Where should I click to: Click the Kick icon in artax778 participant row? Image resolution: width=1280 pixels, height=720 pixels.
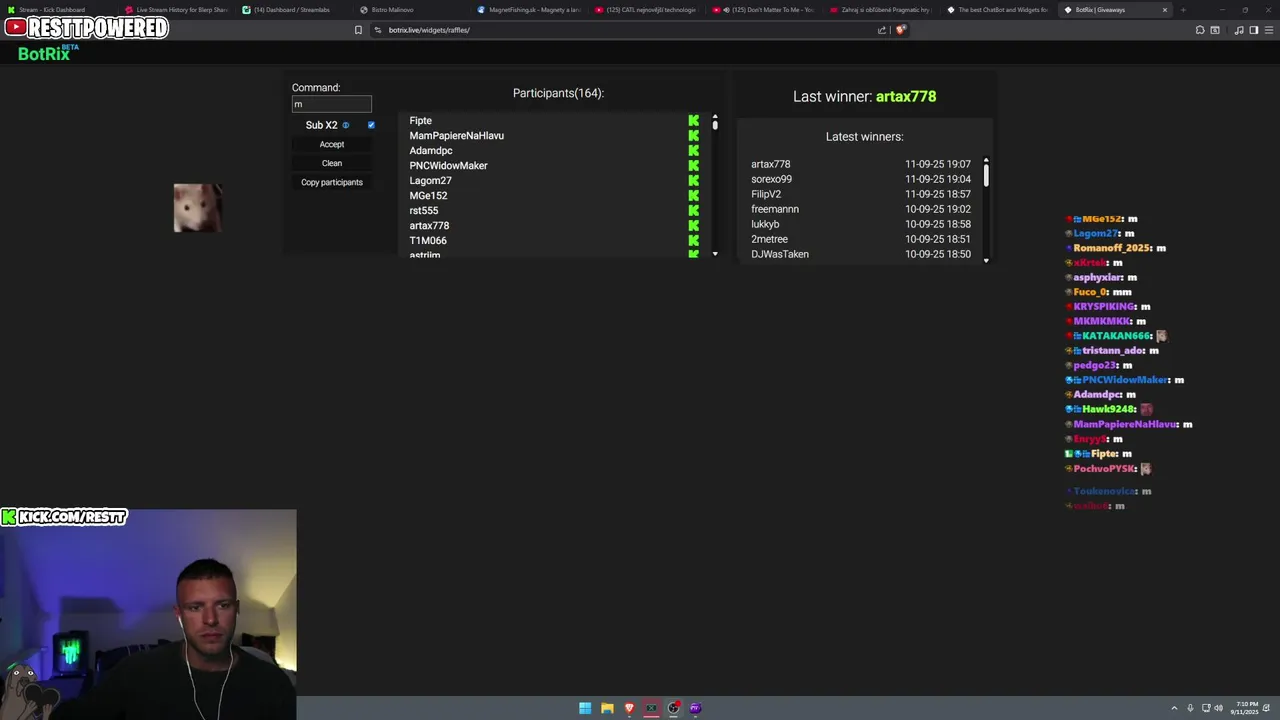pyautogui.click(x=693, y=226)
